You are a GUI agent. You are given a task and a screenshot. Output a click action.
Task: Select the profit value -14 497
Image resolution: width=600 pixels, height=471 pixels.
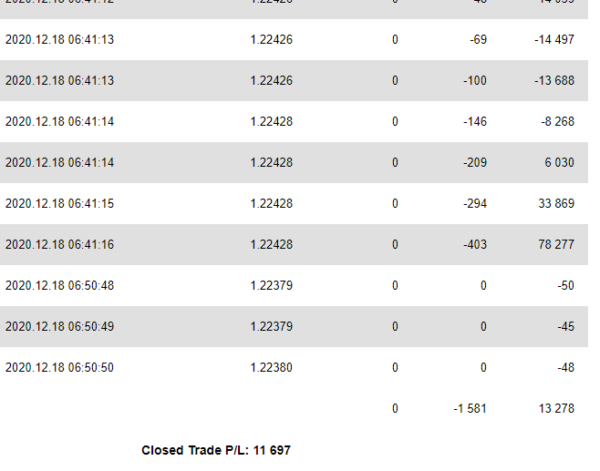(x=554, y=40)
